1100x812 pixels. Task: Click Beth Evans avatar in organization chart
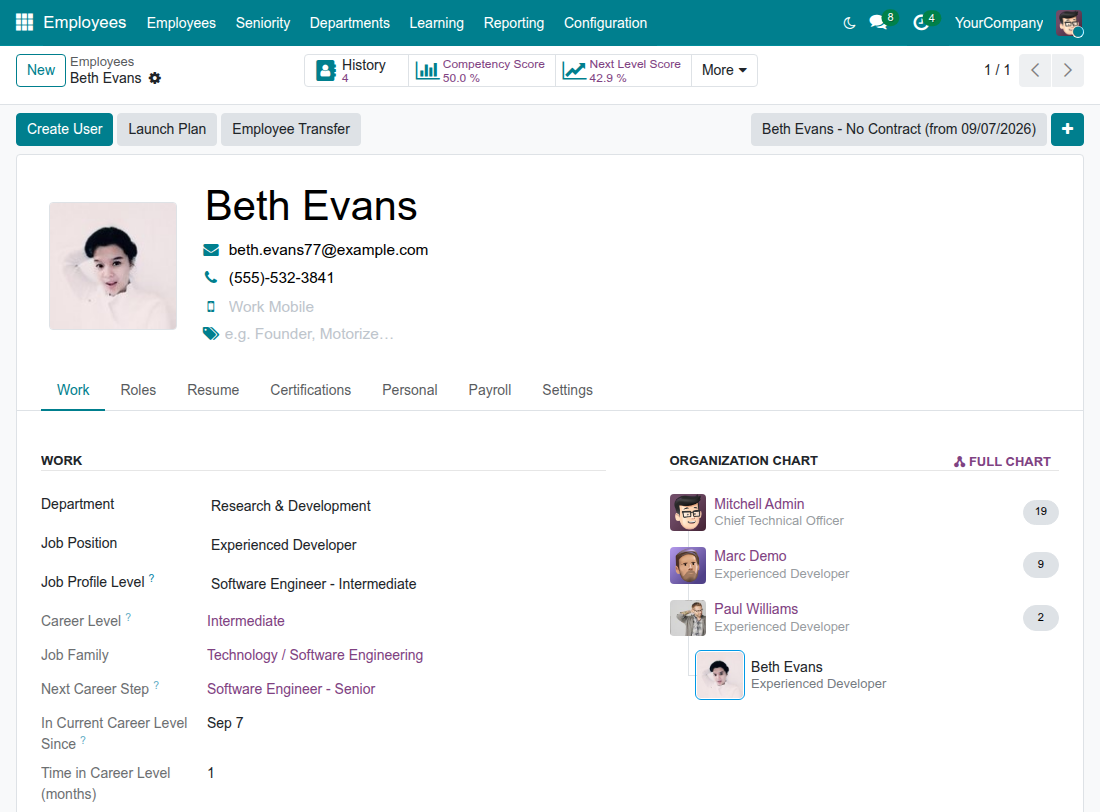pyautogui.click(x=720, y=675)
